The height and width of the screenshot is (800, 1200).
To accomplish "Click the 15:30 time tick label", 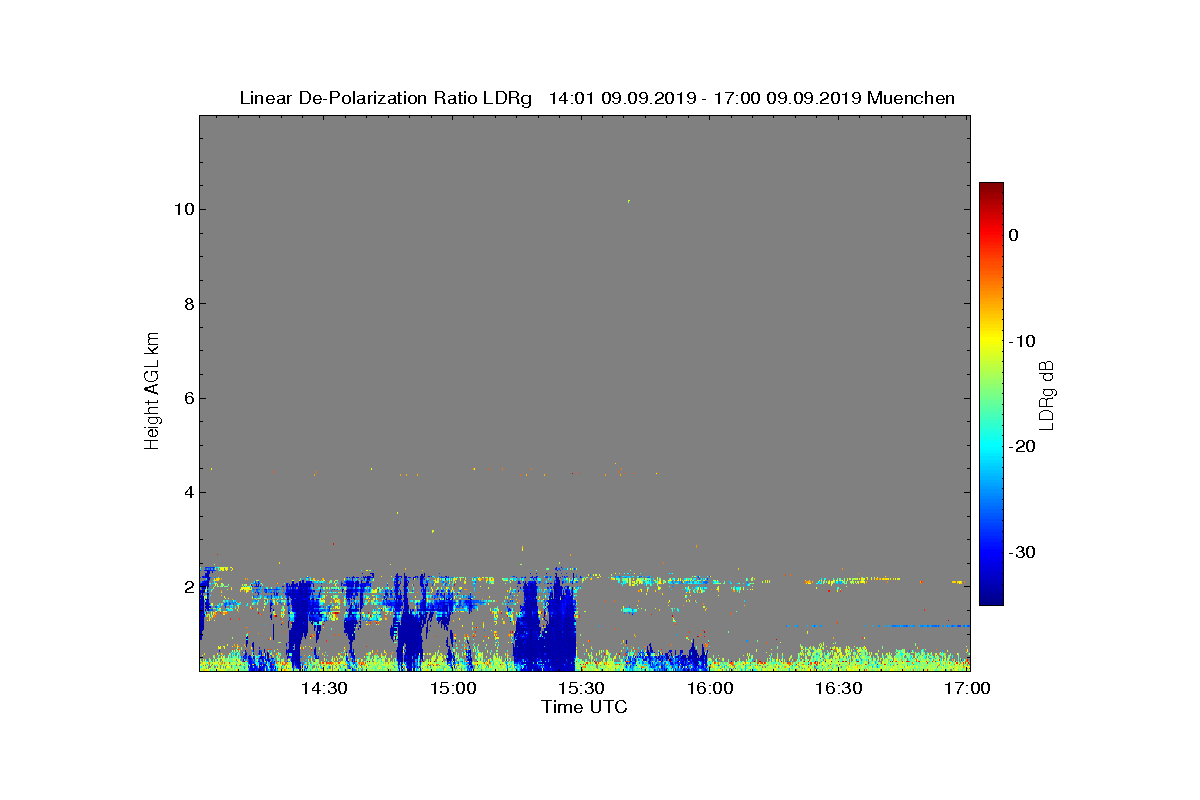I will pyautogui.click(x=581, y=688).
